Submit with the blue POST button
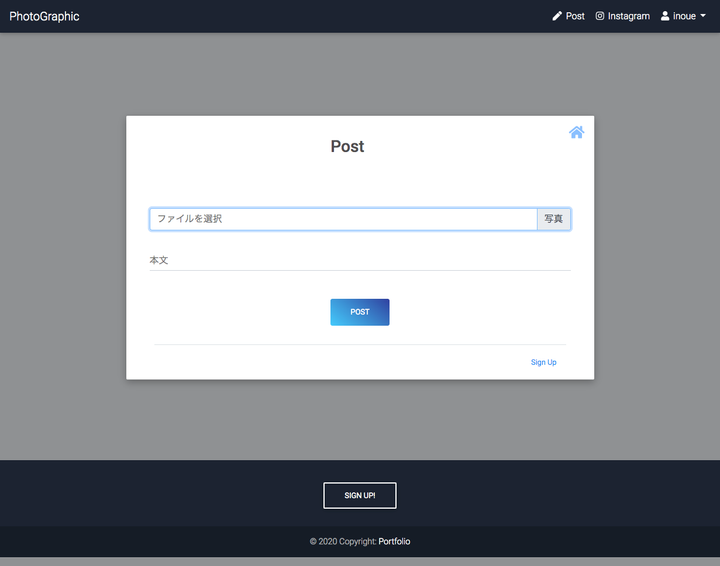 [360, 312]
